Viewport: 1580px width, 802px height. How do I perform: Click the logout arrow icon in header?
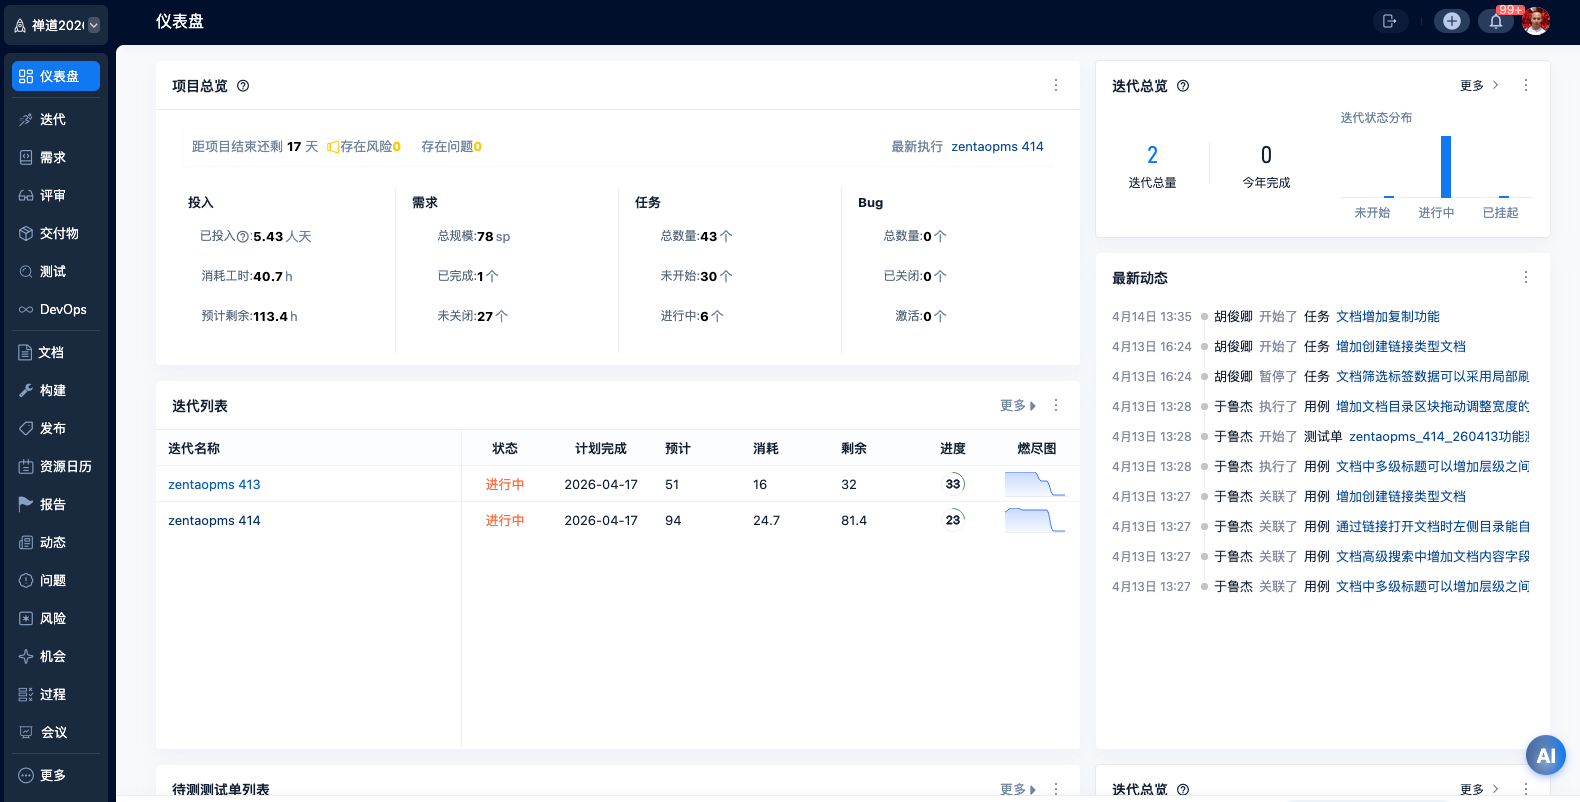point(1389,21)
